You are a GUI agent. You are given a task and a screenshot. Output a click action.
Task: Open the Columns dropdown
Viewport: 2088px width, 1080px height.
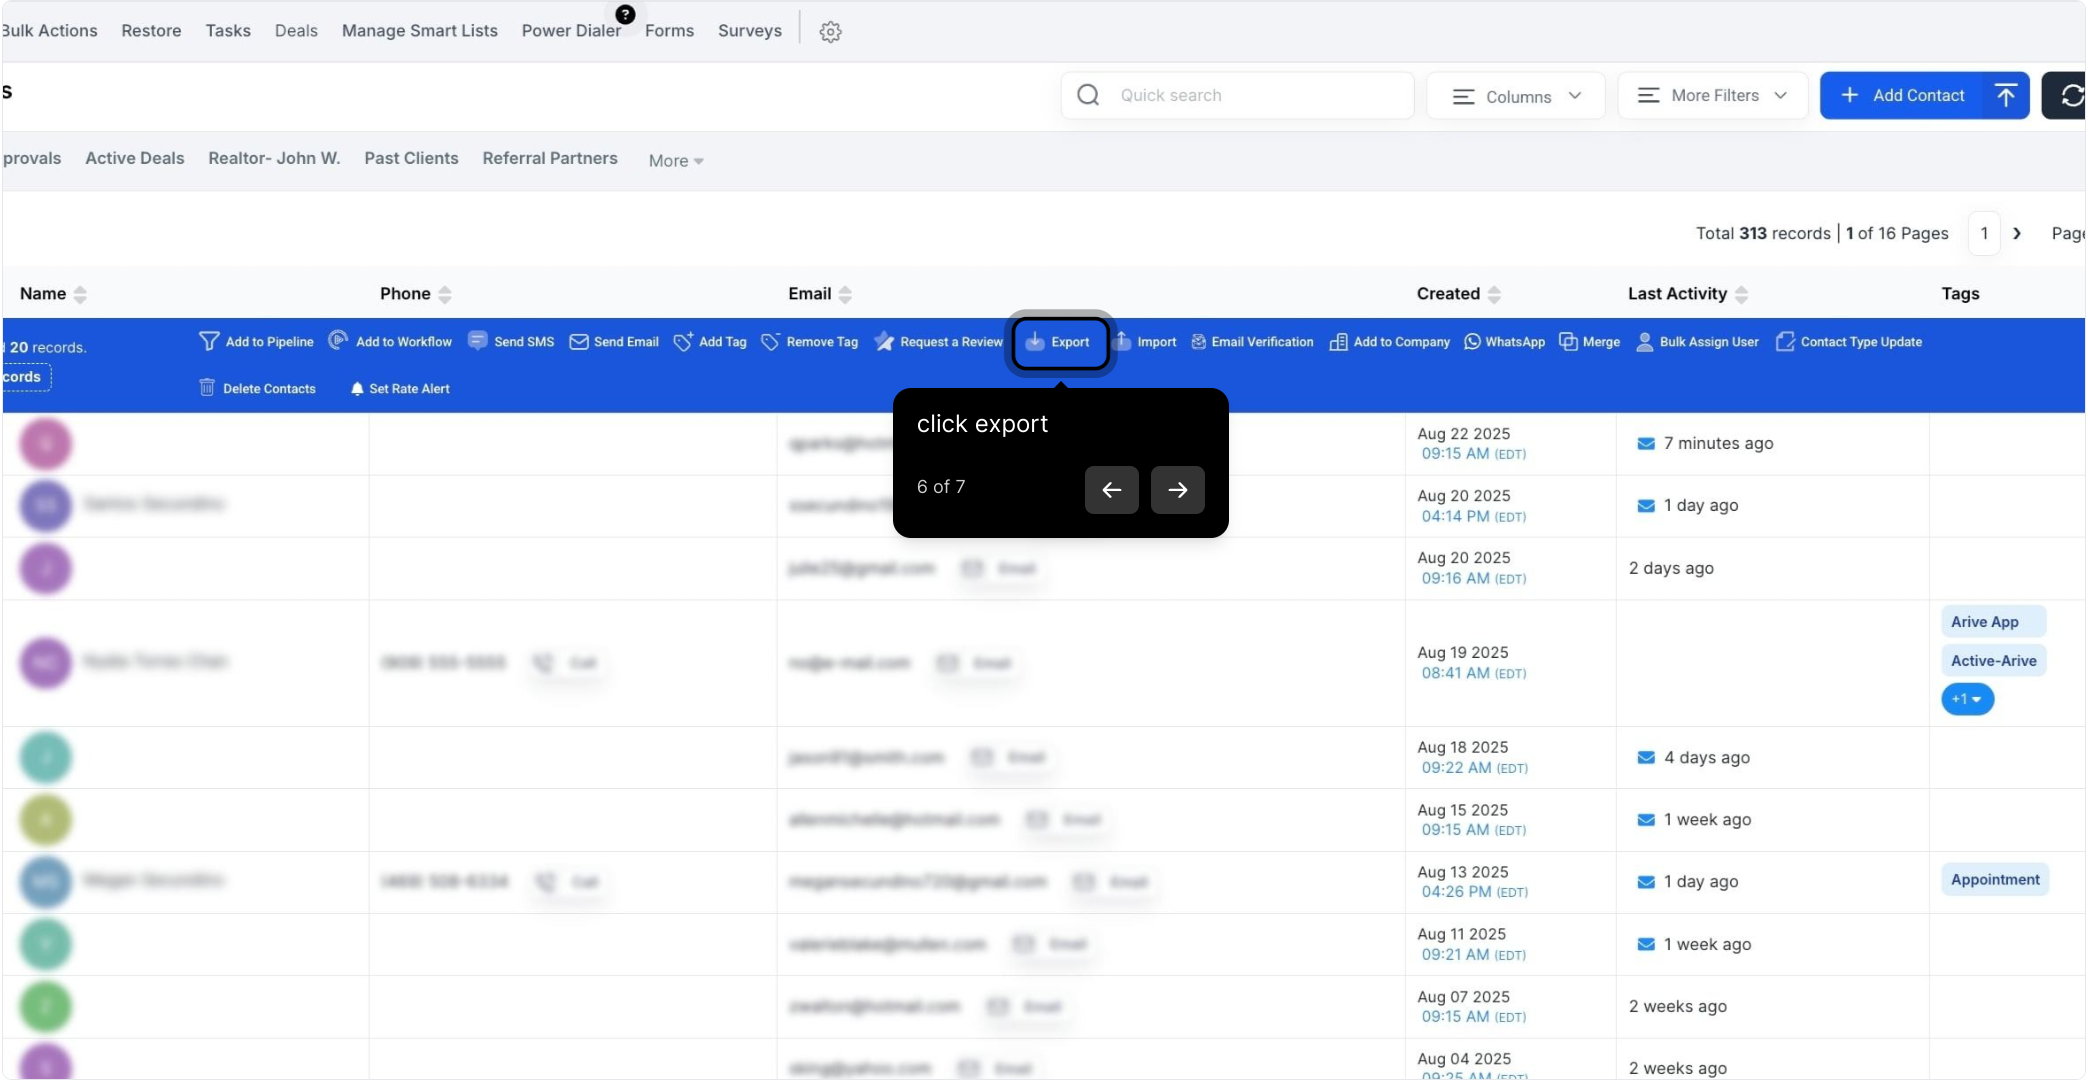coord(1516,96)
